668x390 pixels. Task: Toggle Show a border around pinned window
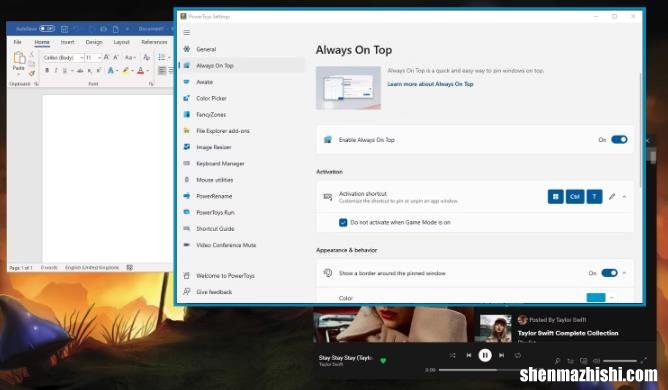click(609, 273)
